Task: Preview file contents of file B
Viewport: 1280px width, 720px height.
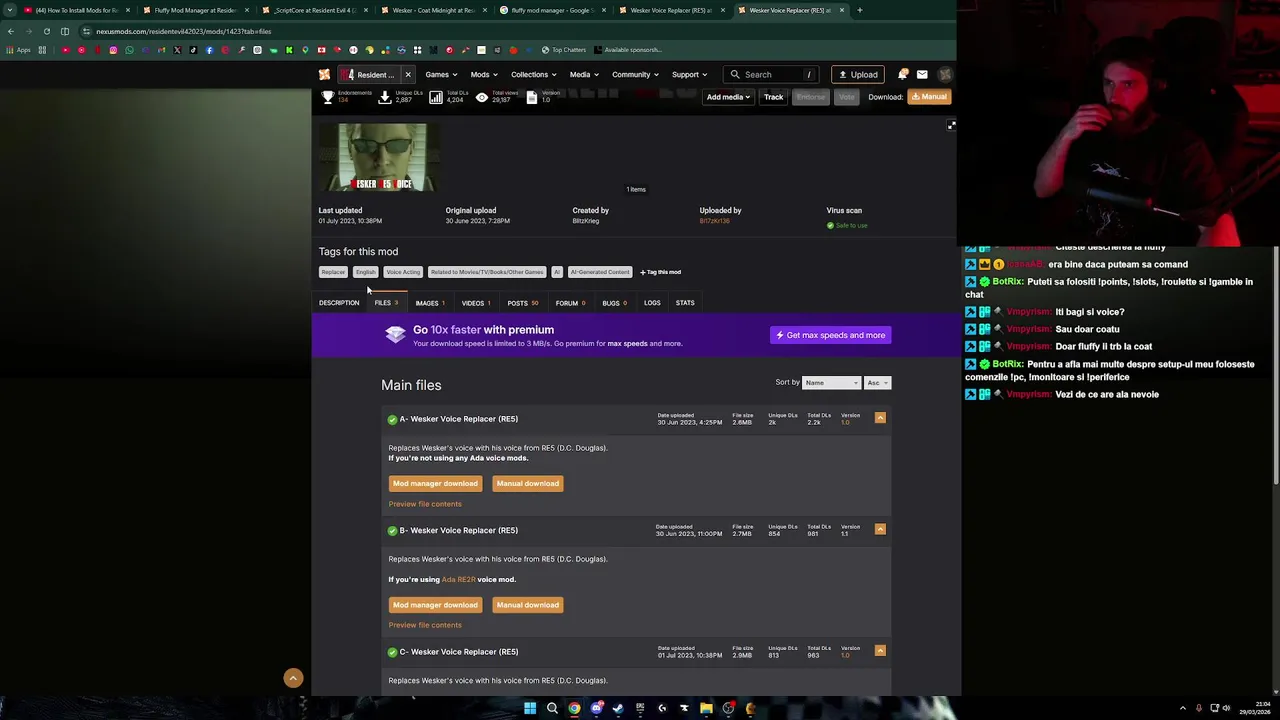Action: tap(425, 625)
